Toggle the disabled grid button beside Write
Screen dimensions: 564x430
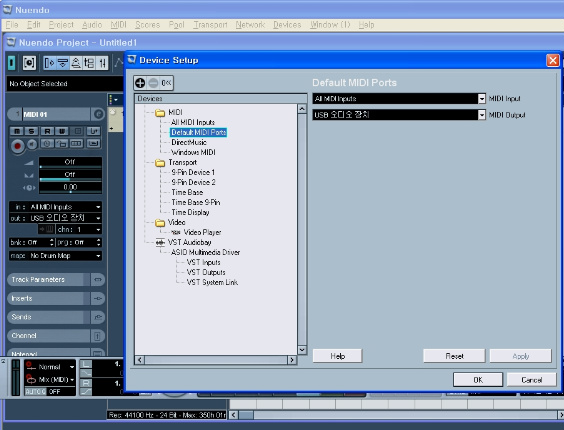[78, 131]
